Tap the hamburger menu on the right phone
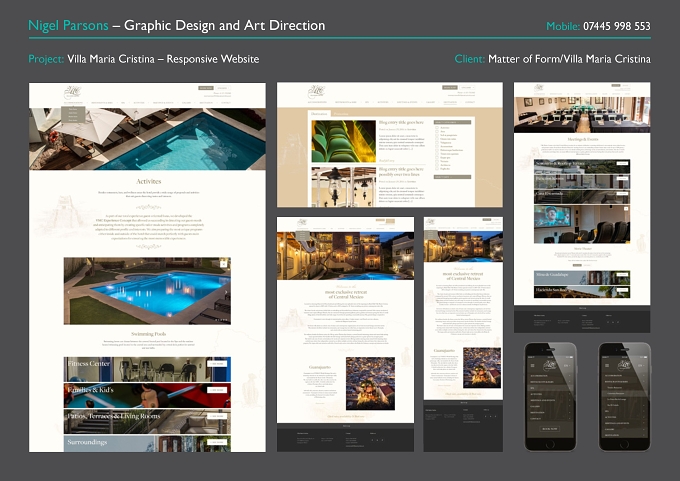This screenshot has width=680, height=481. (x=607, y=366)
